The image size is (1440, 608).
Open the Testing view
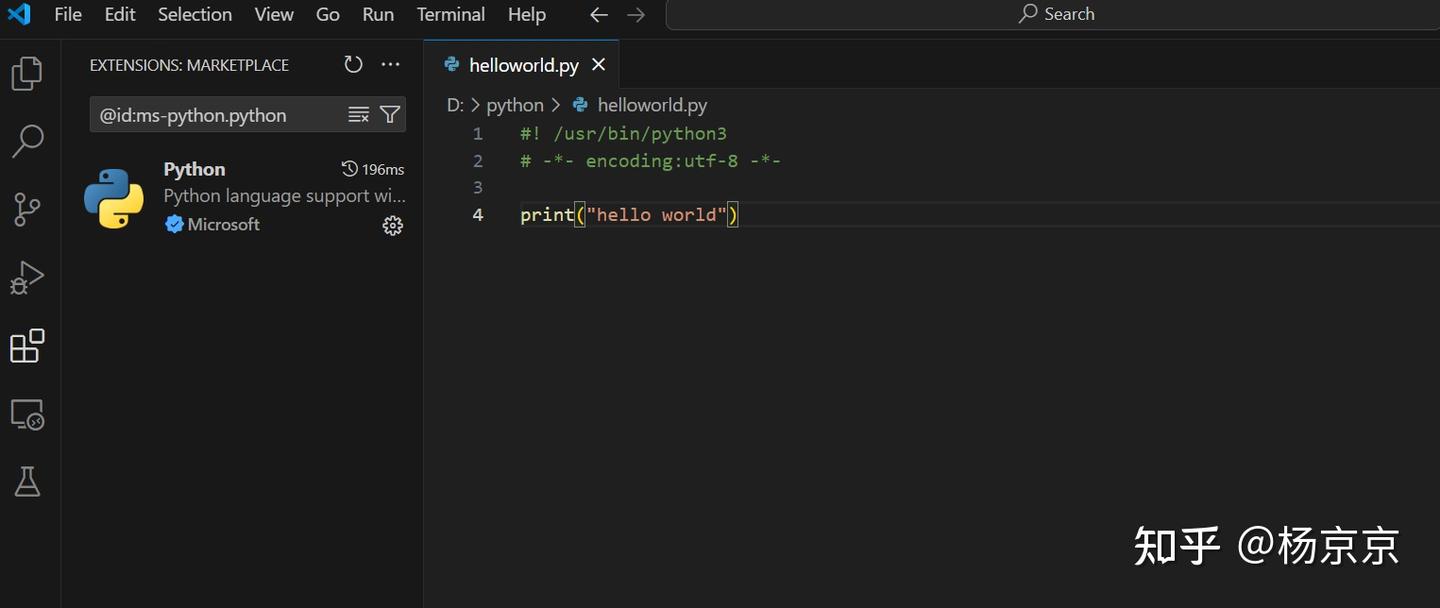[x=27, y=481]
